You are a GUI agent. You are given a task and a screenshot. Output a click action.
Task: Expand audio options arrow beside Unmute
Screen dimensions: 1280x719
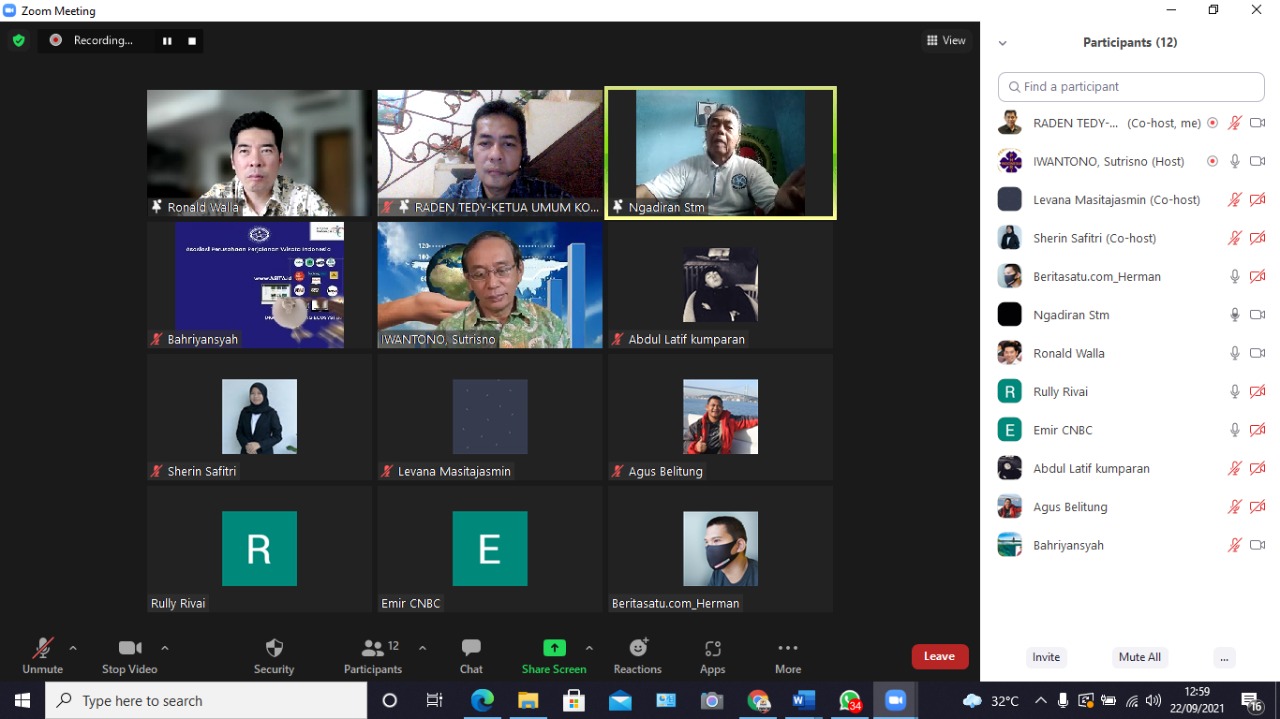(x=73, y=648)
